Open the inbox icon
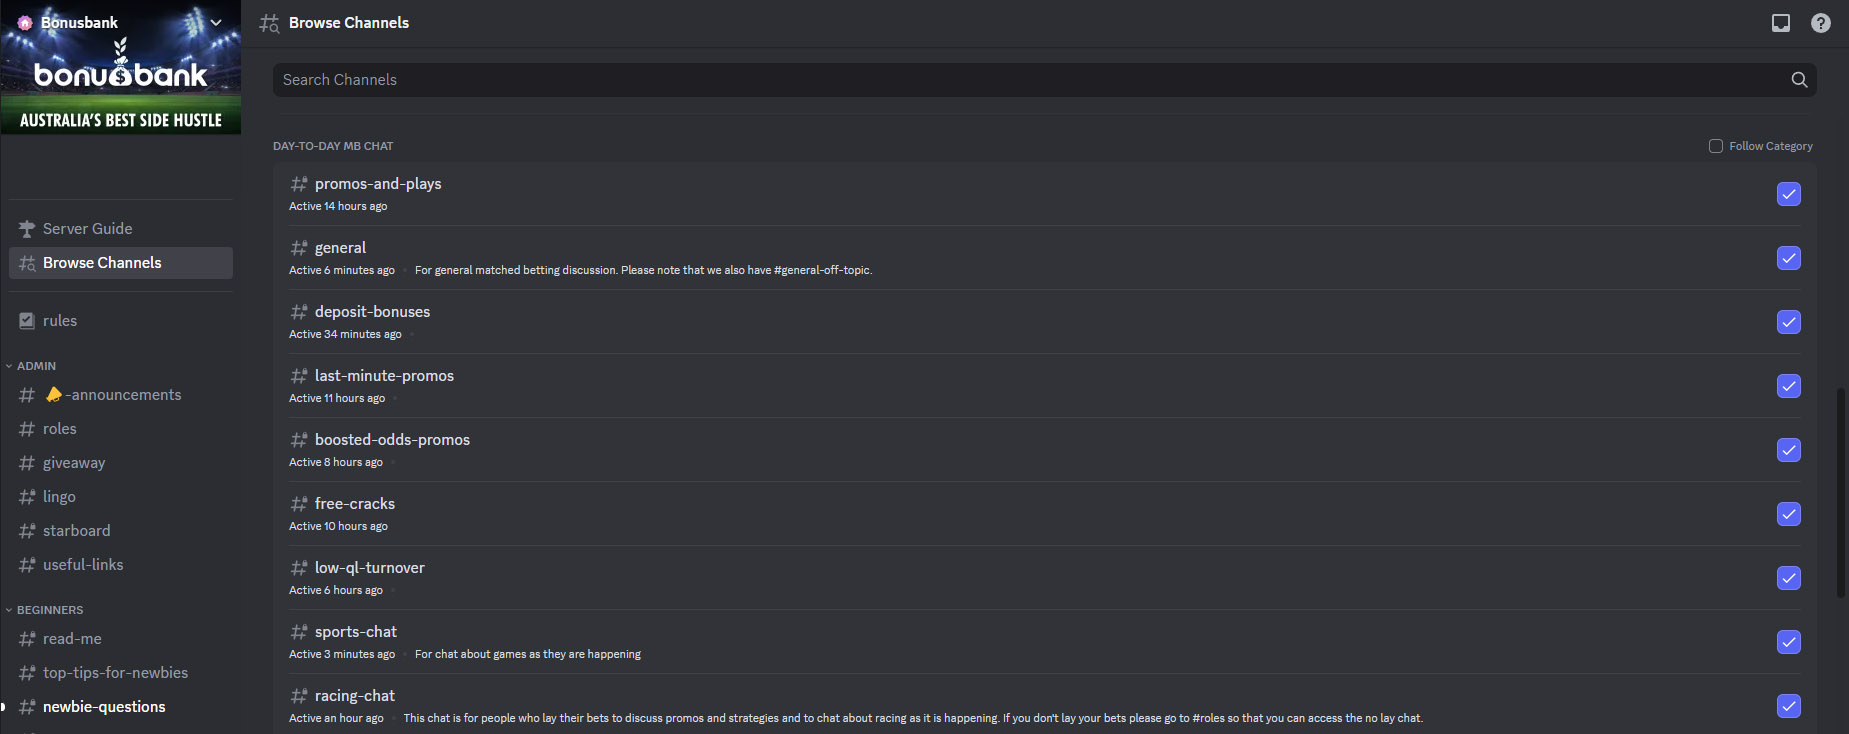 pyautogui.click(x=1781, y=22)
